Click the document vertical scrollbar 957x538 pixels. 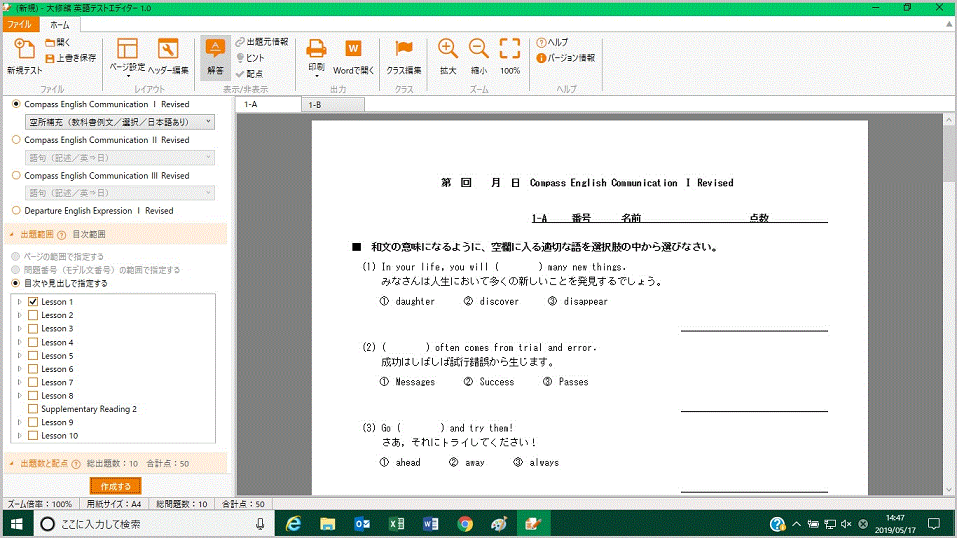click(949, 304)
